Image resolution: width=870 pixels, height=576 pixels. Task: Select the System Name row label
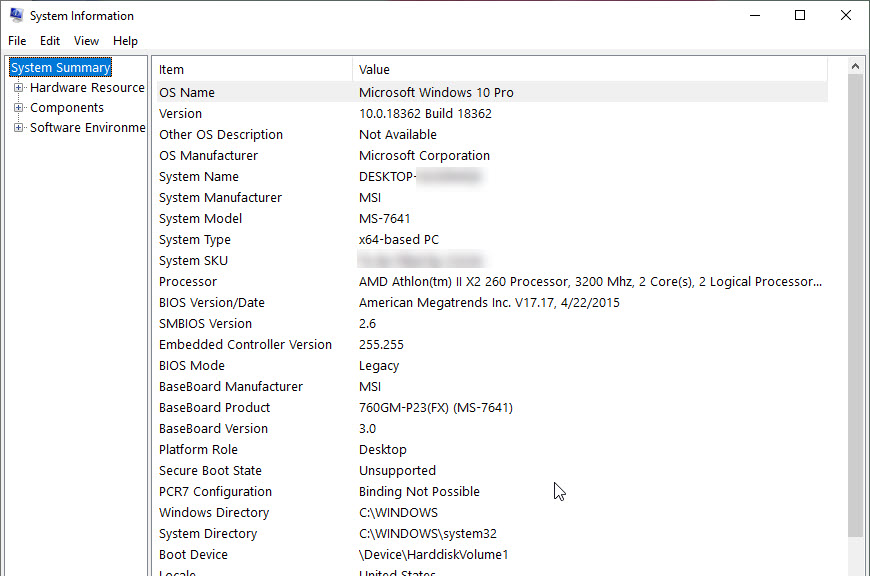pos(199,177)
